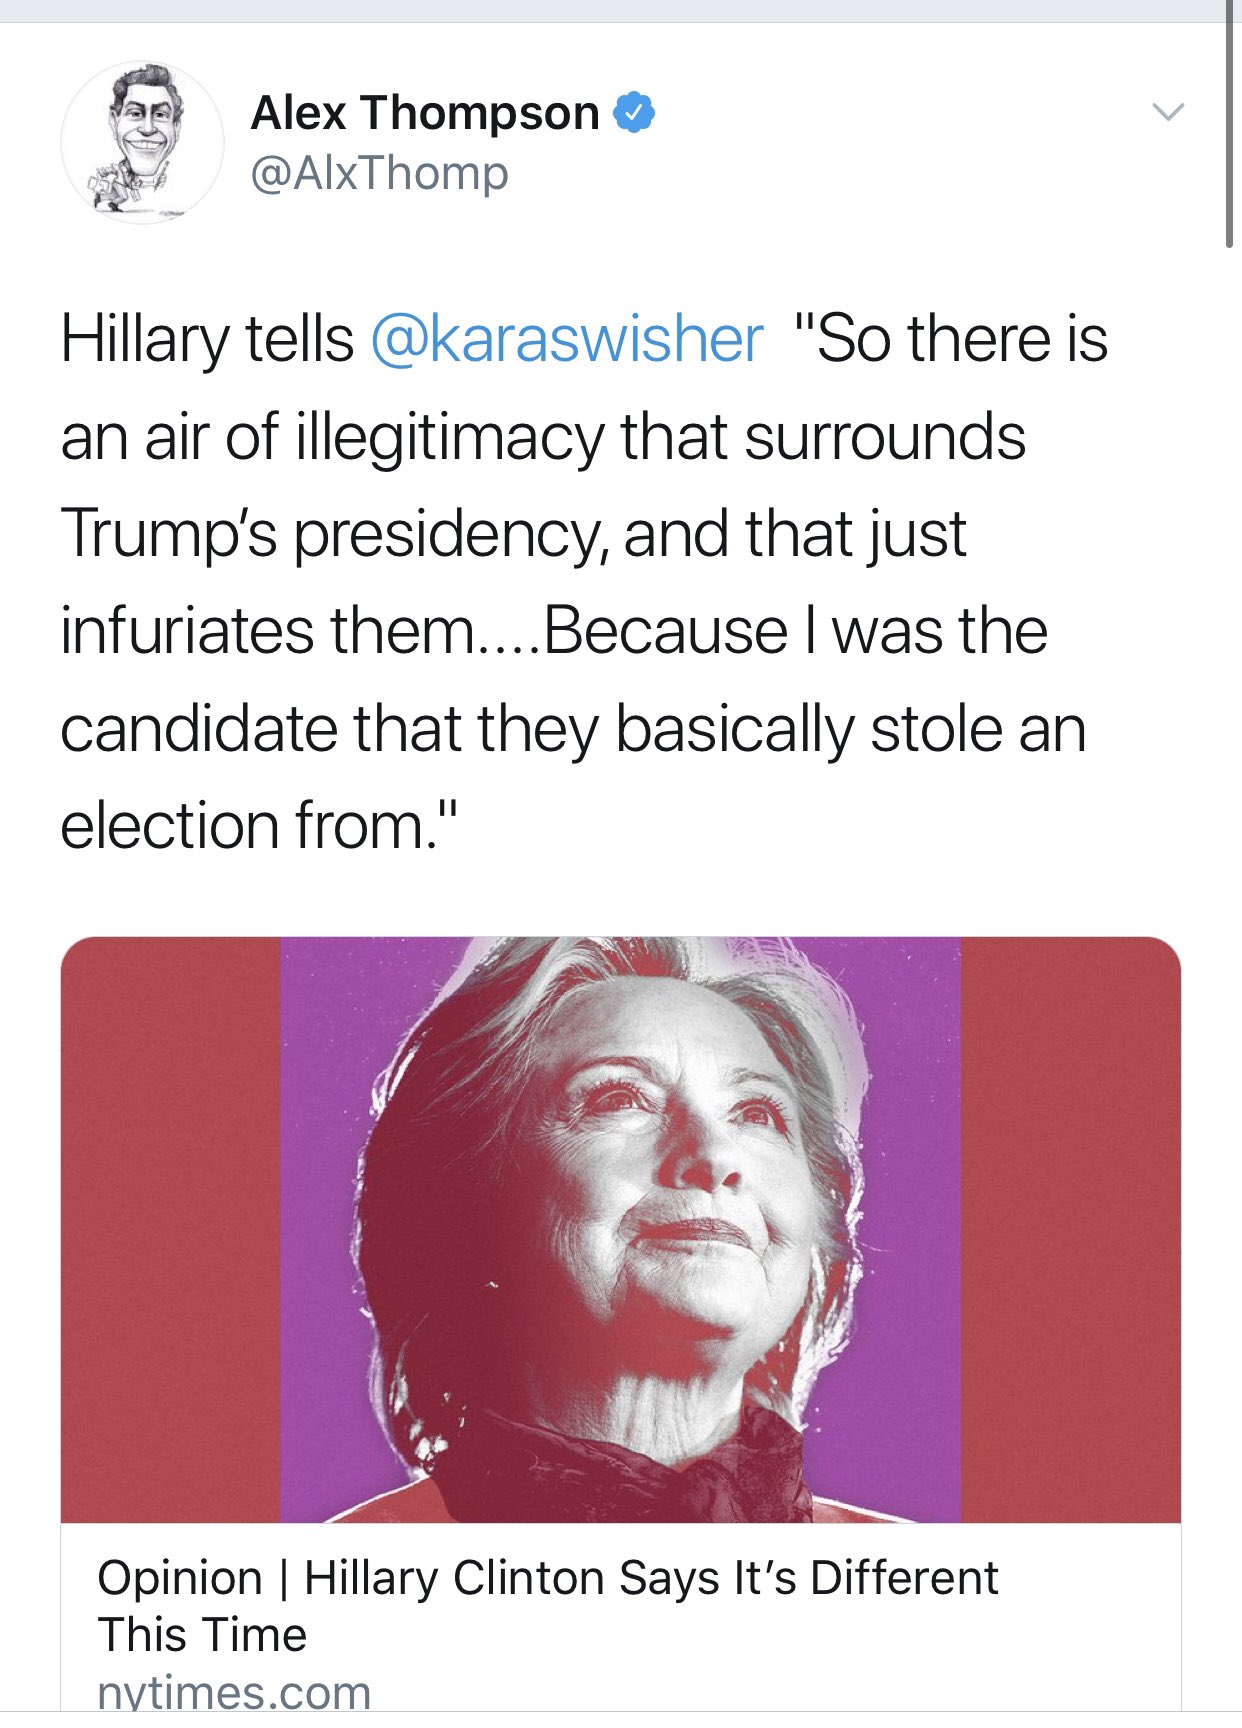1242x1728 pixels.
Task: Click the word "candidate" in the tweet
Action: coord(198,729)
